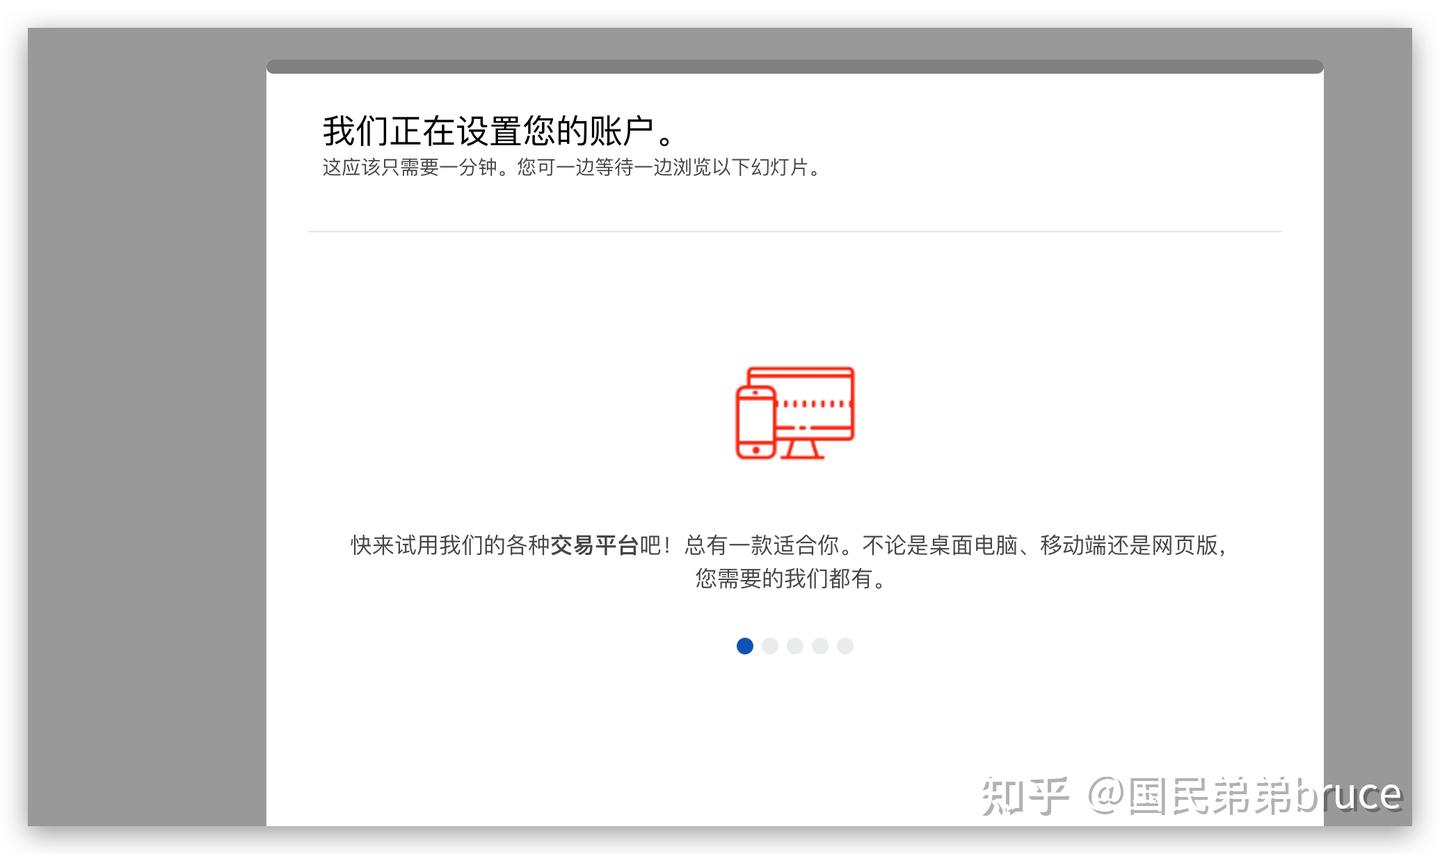
Task: Select the last carousel navigation dot
Action: pyautogui.click(x=845, y=646)
